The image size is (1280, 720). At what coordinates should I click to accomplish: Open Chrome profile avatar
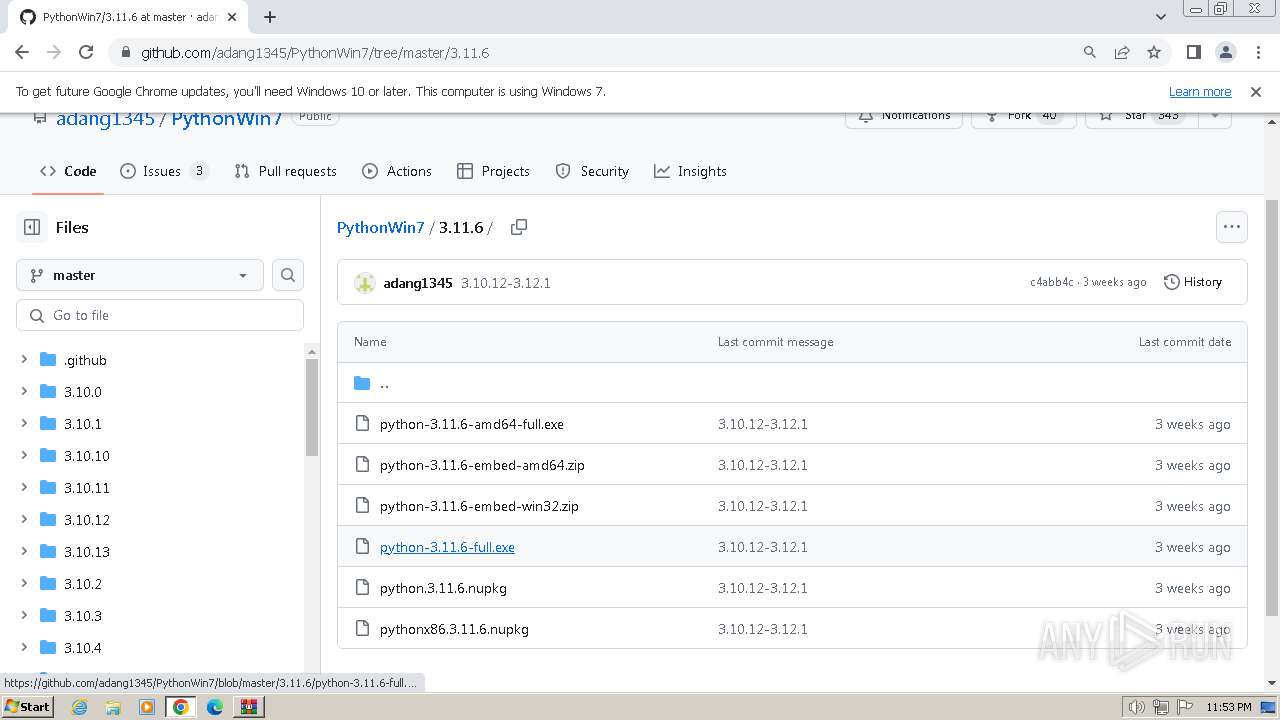pos(1225,52)
